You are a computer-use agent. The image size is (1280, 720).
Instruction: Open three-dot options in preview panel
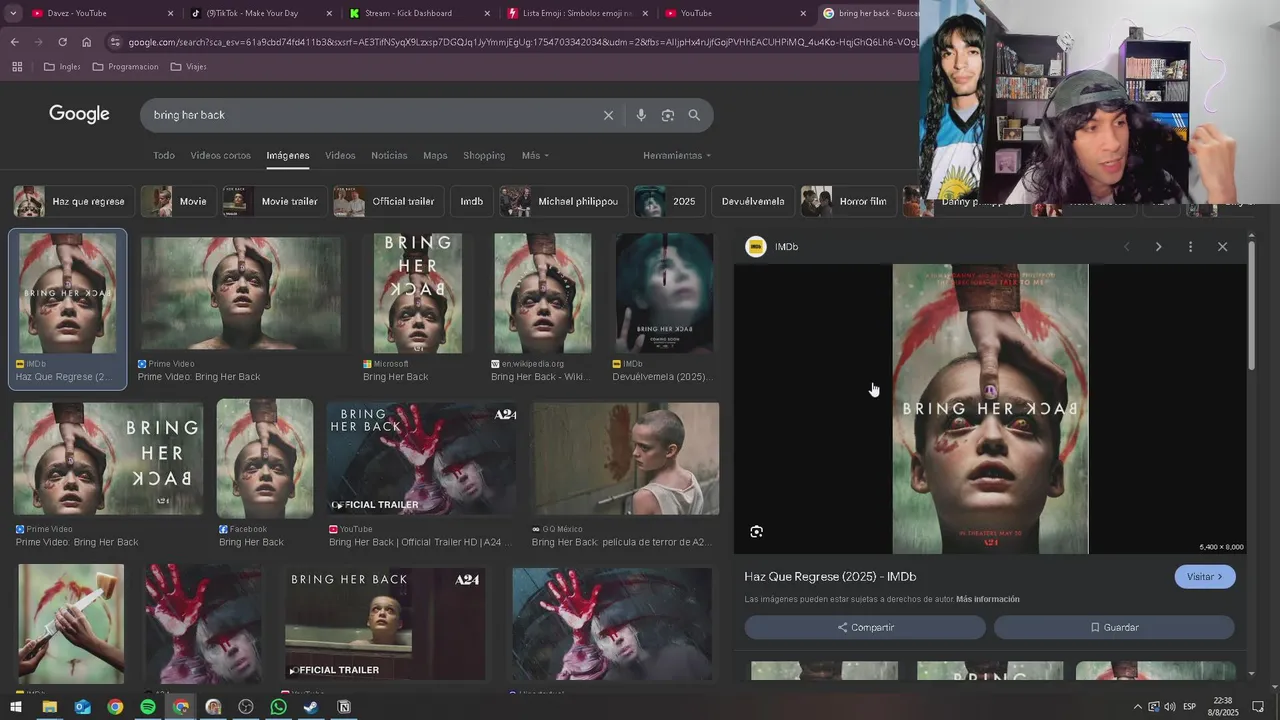(x=1190, y=247)
